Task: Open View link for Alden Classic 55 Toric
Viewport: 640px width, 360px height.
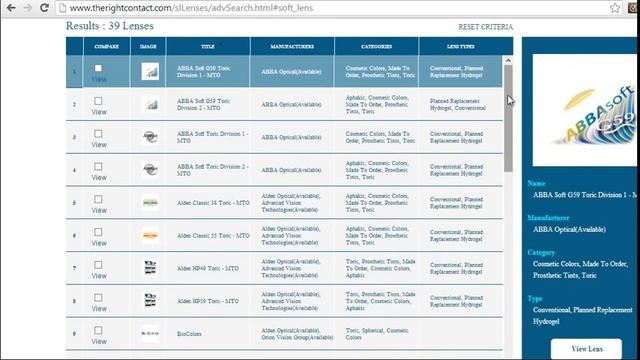Action: (x=99, y=243)
